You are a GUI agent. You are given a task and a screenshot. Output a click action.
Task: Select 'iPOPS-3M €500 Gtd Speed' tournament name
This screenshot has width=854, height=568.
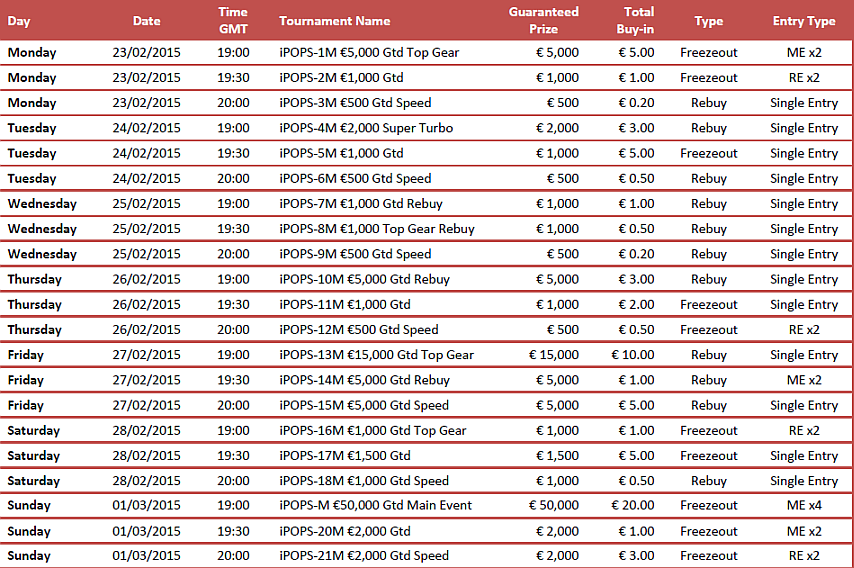click(355, 103)
